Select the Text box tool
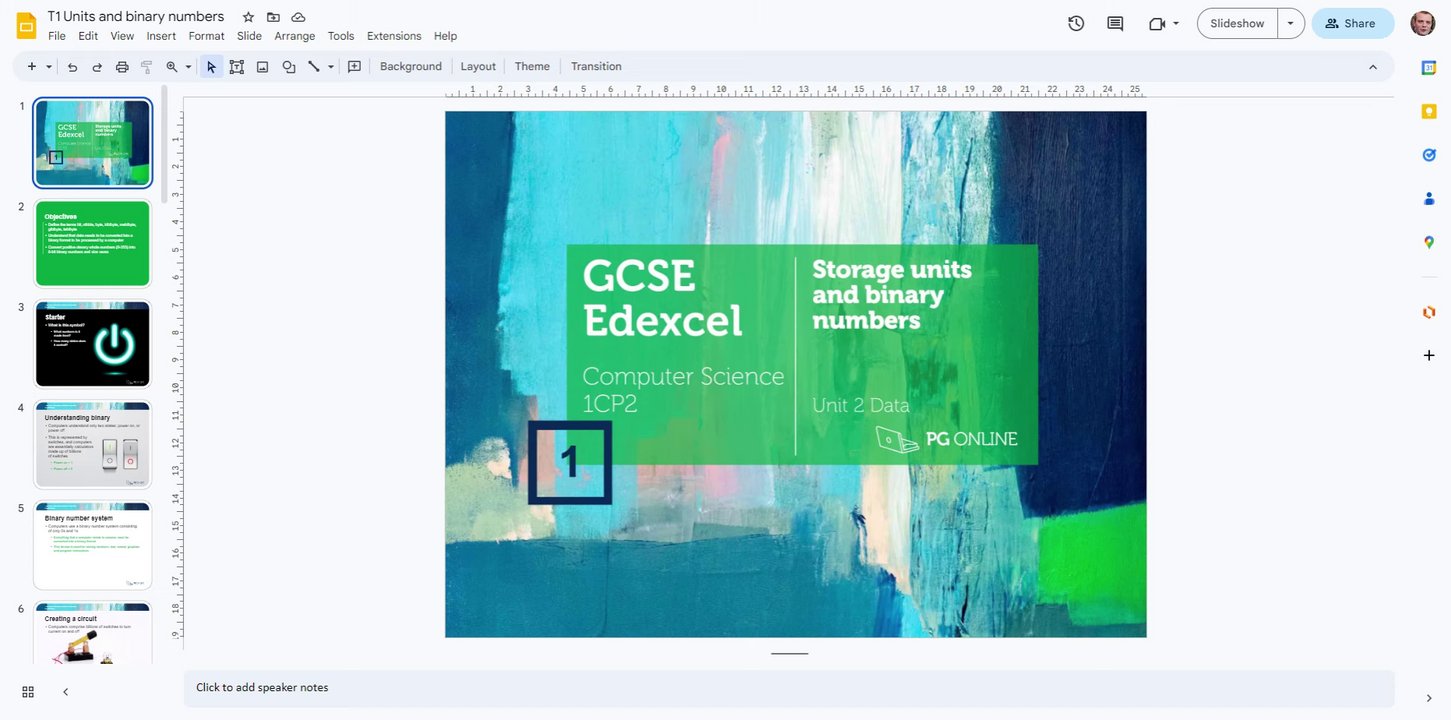Image resolution: width=1451 pixels, height=720 pixels. tap(237, 67)
